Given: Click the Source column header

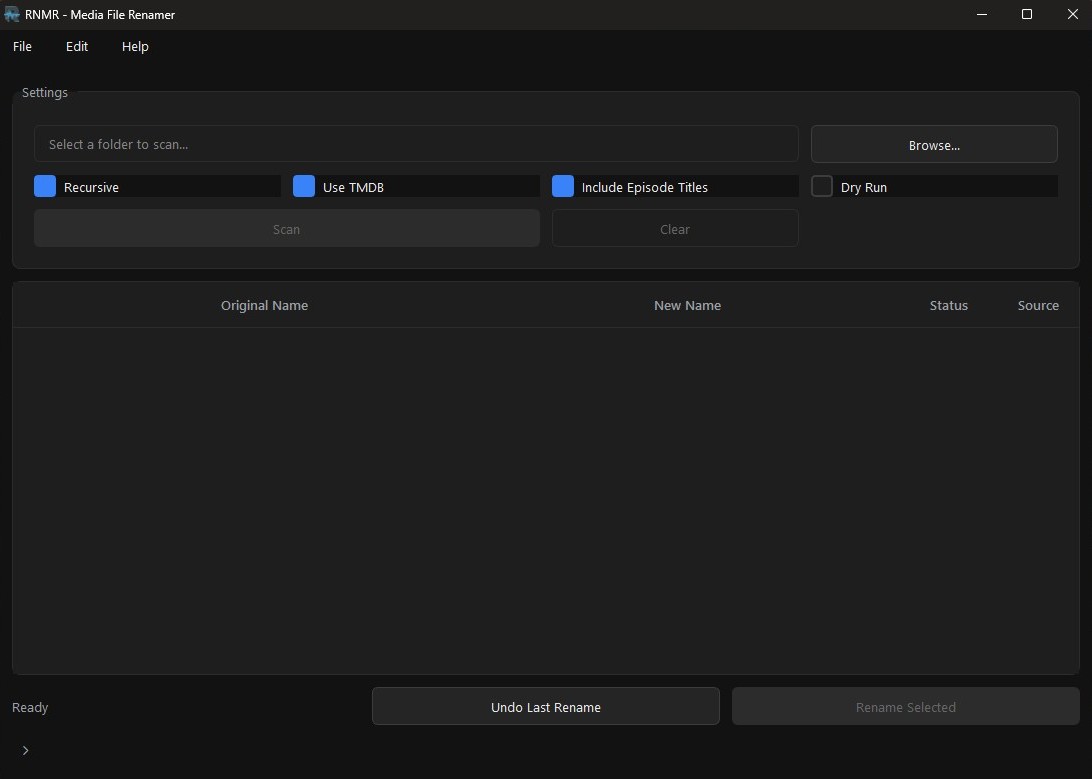Looking at the screenshot, I should 1038,305.
